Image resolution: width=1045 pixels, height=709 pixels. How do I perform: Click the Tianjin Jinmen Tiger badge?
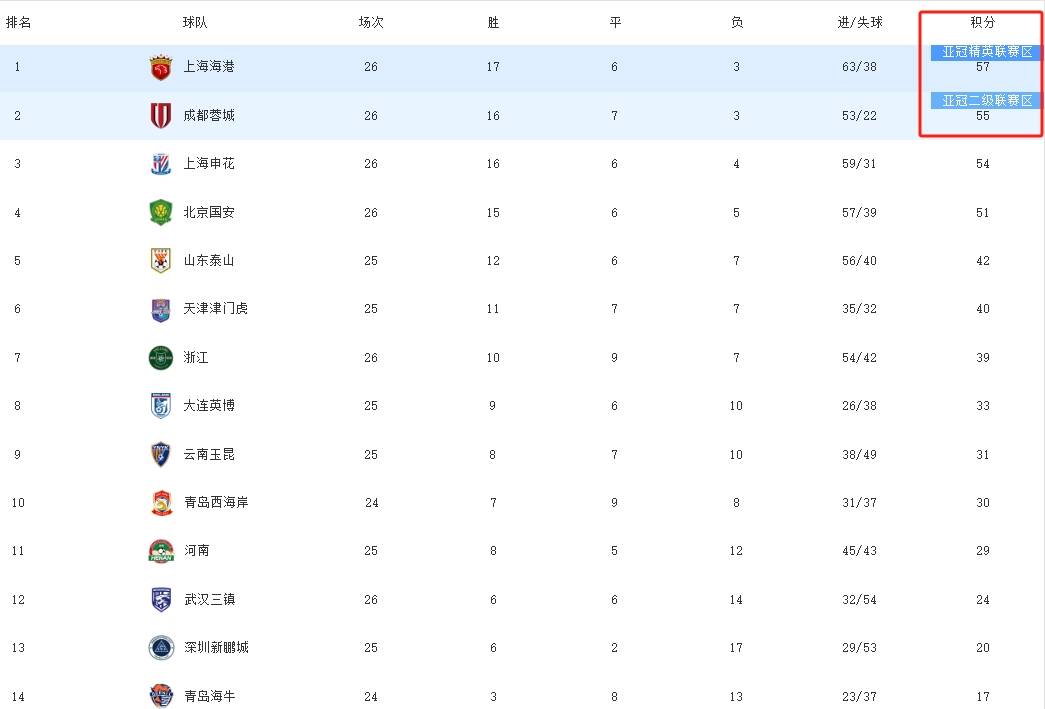click(160, 309)
